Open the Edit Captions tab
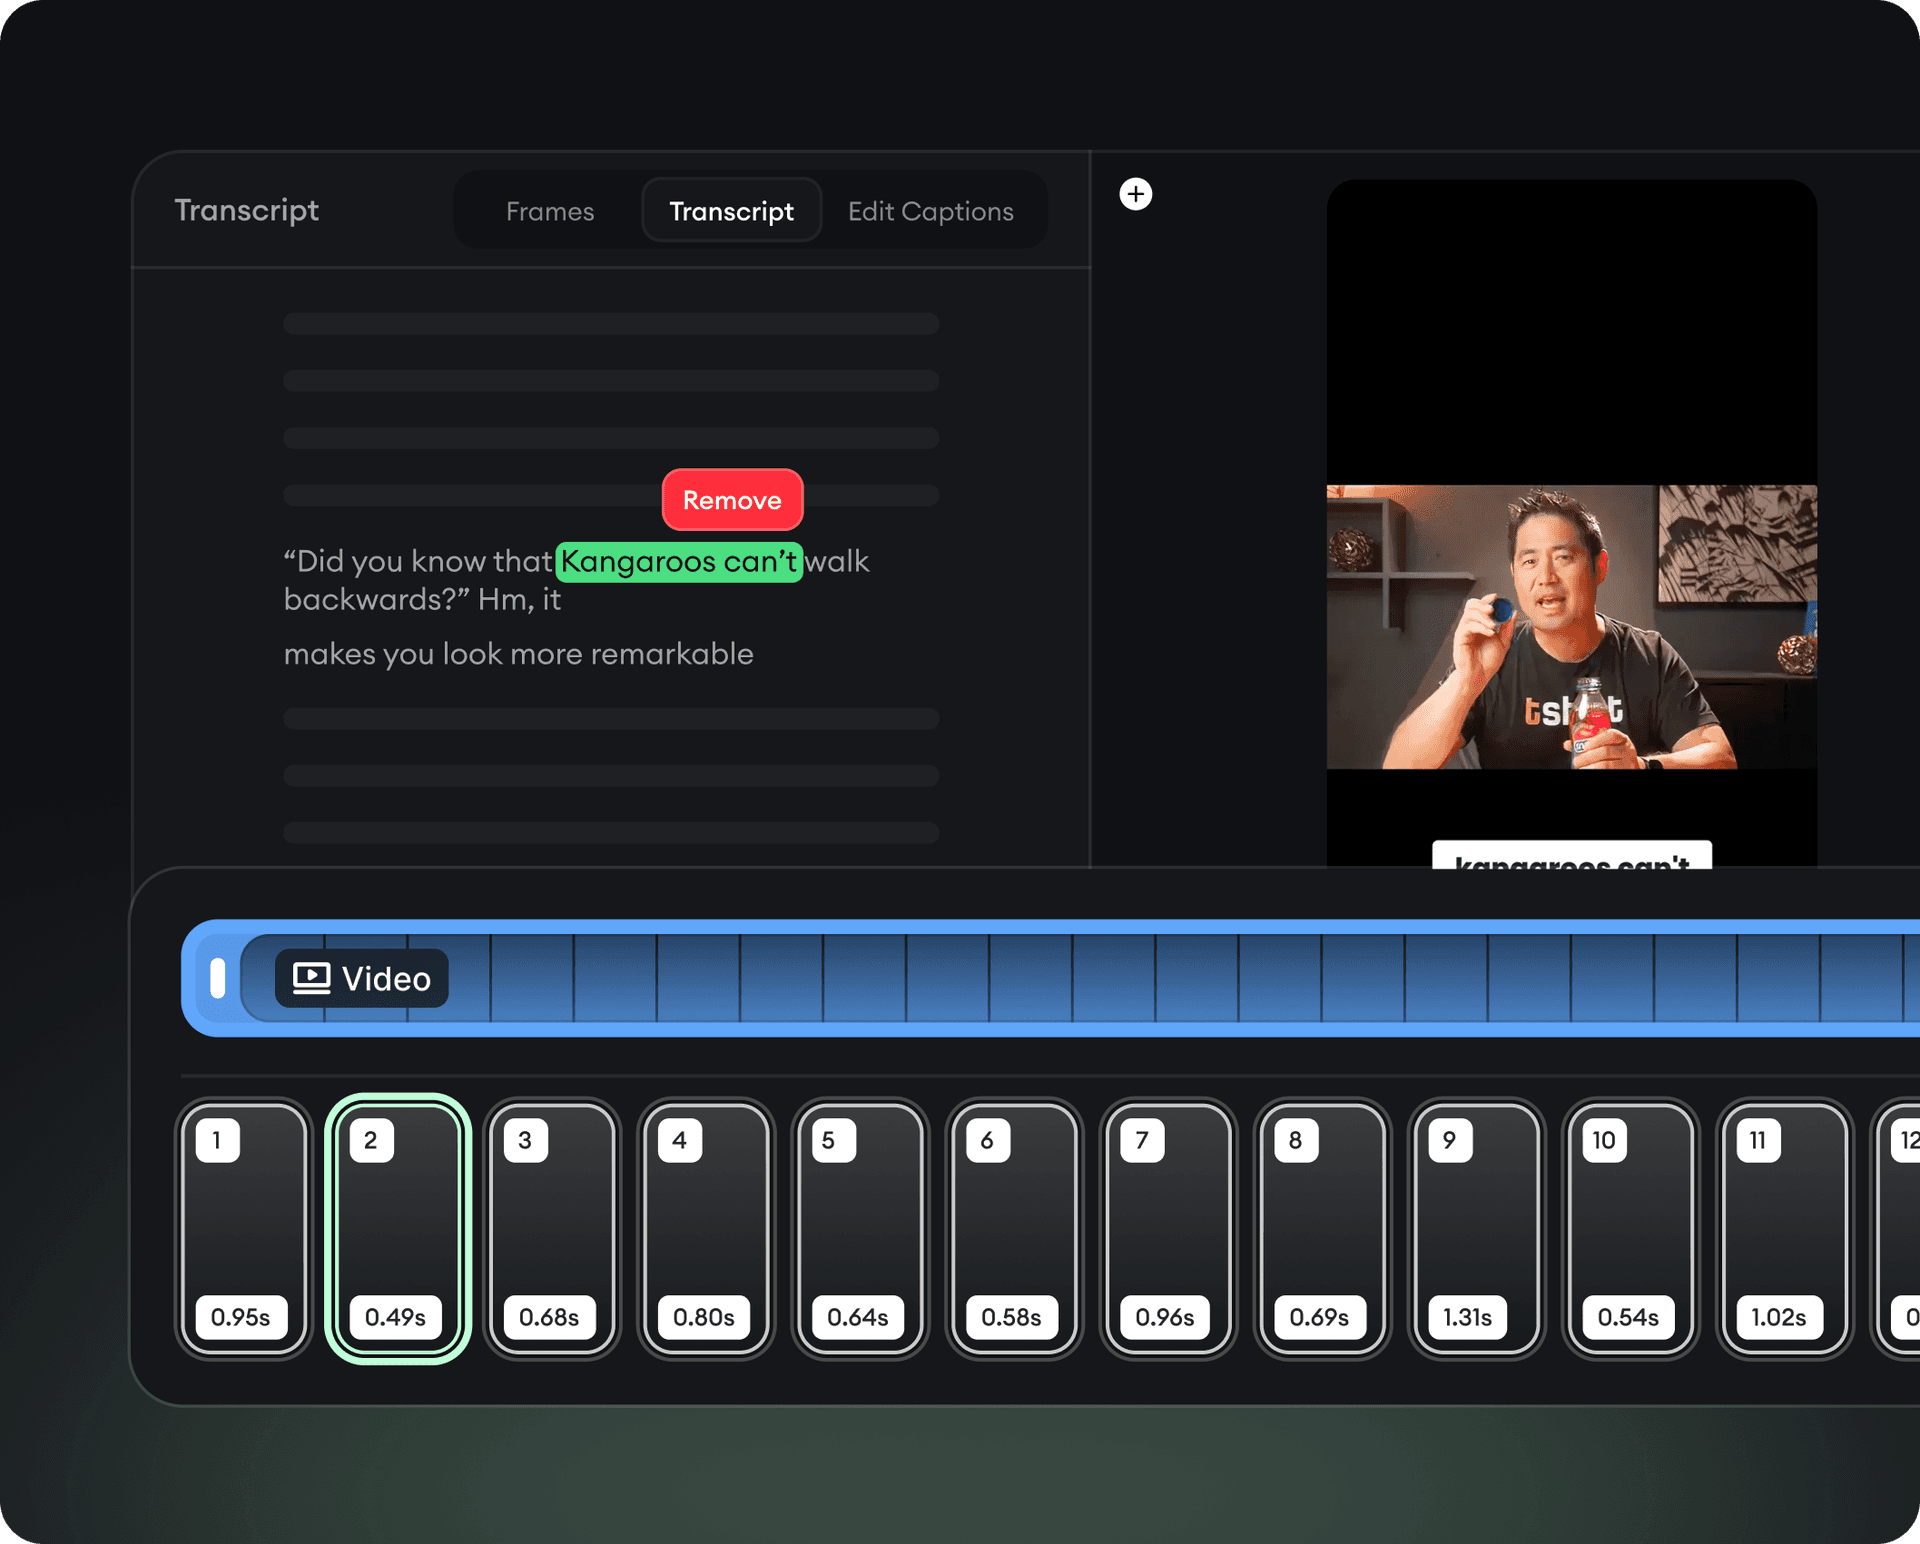 coord(930,211)
